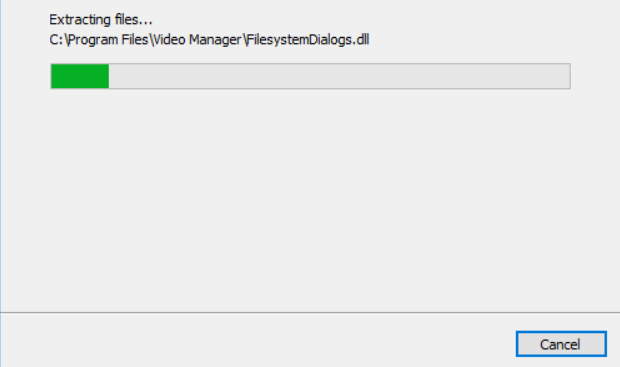The width and height of the screenshot is (620, 367).
Task: Click the green filled portion of progress bar
Action: tap(80, 76)
